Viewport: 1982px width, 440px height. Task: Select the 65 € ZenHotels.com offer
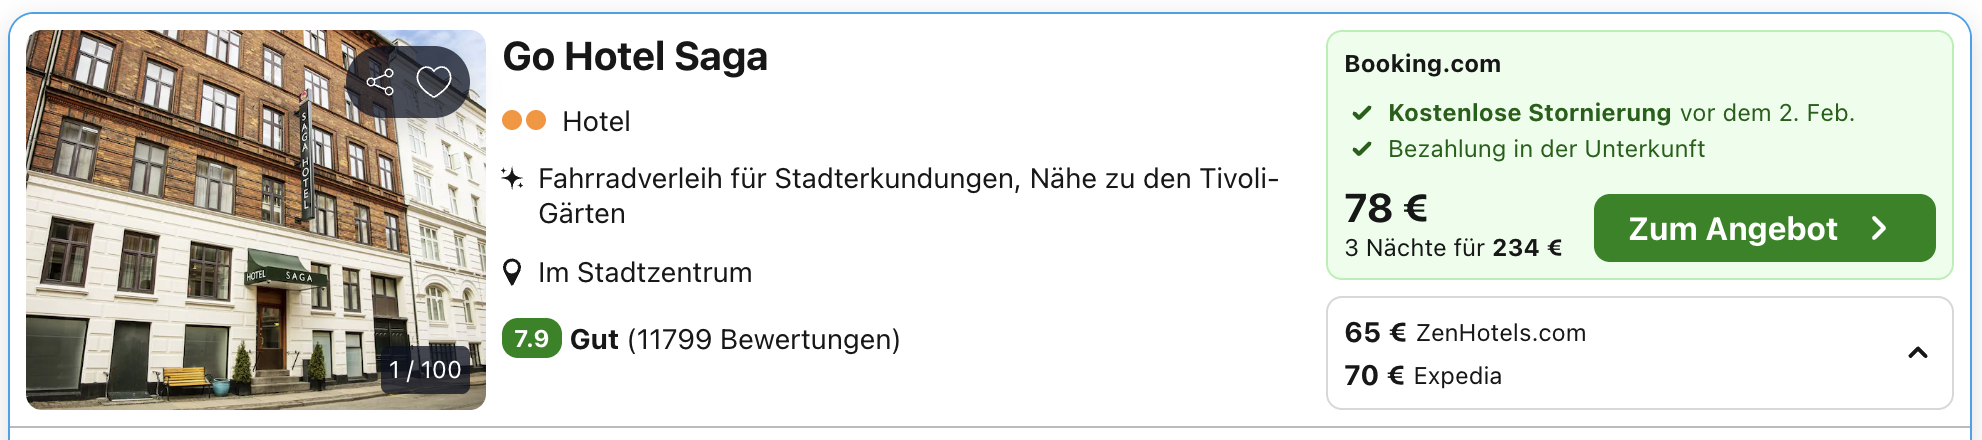(1465, 333)
